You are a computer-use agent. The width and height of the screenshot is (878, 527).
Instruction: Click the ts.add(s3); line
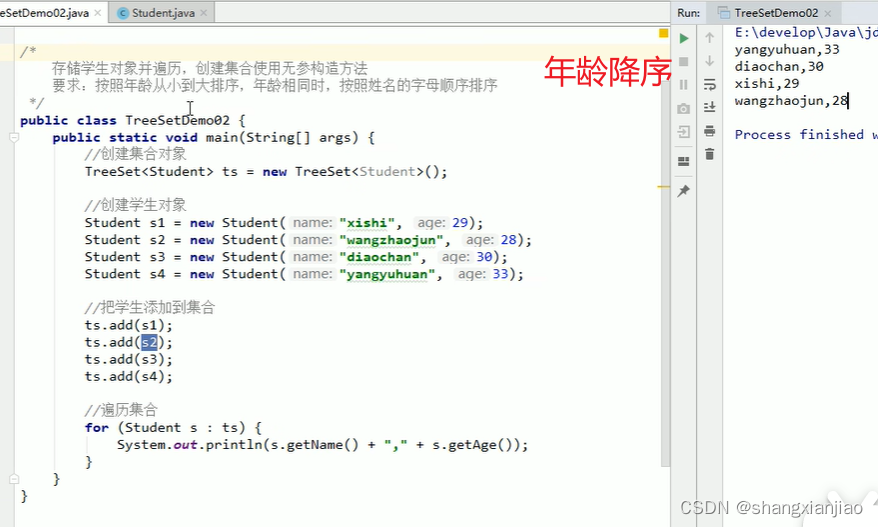click(x=129, y=360)
